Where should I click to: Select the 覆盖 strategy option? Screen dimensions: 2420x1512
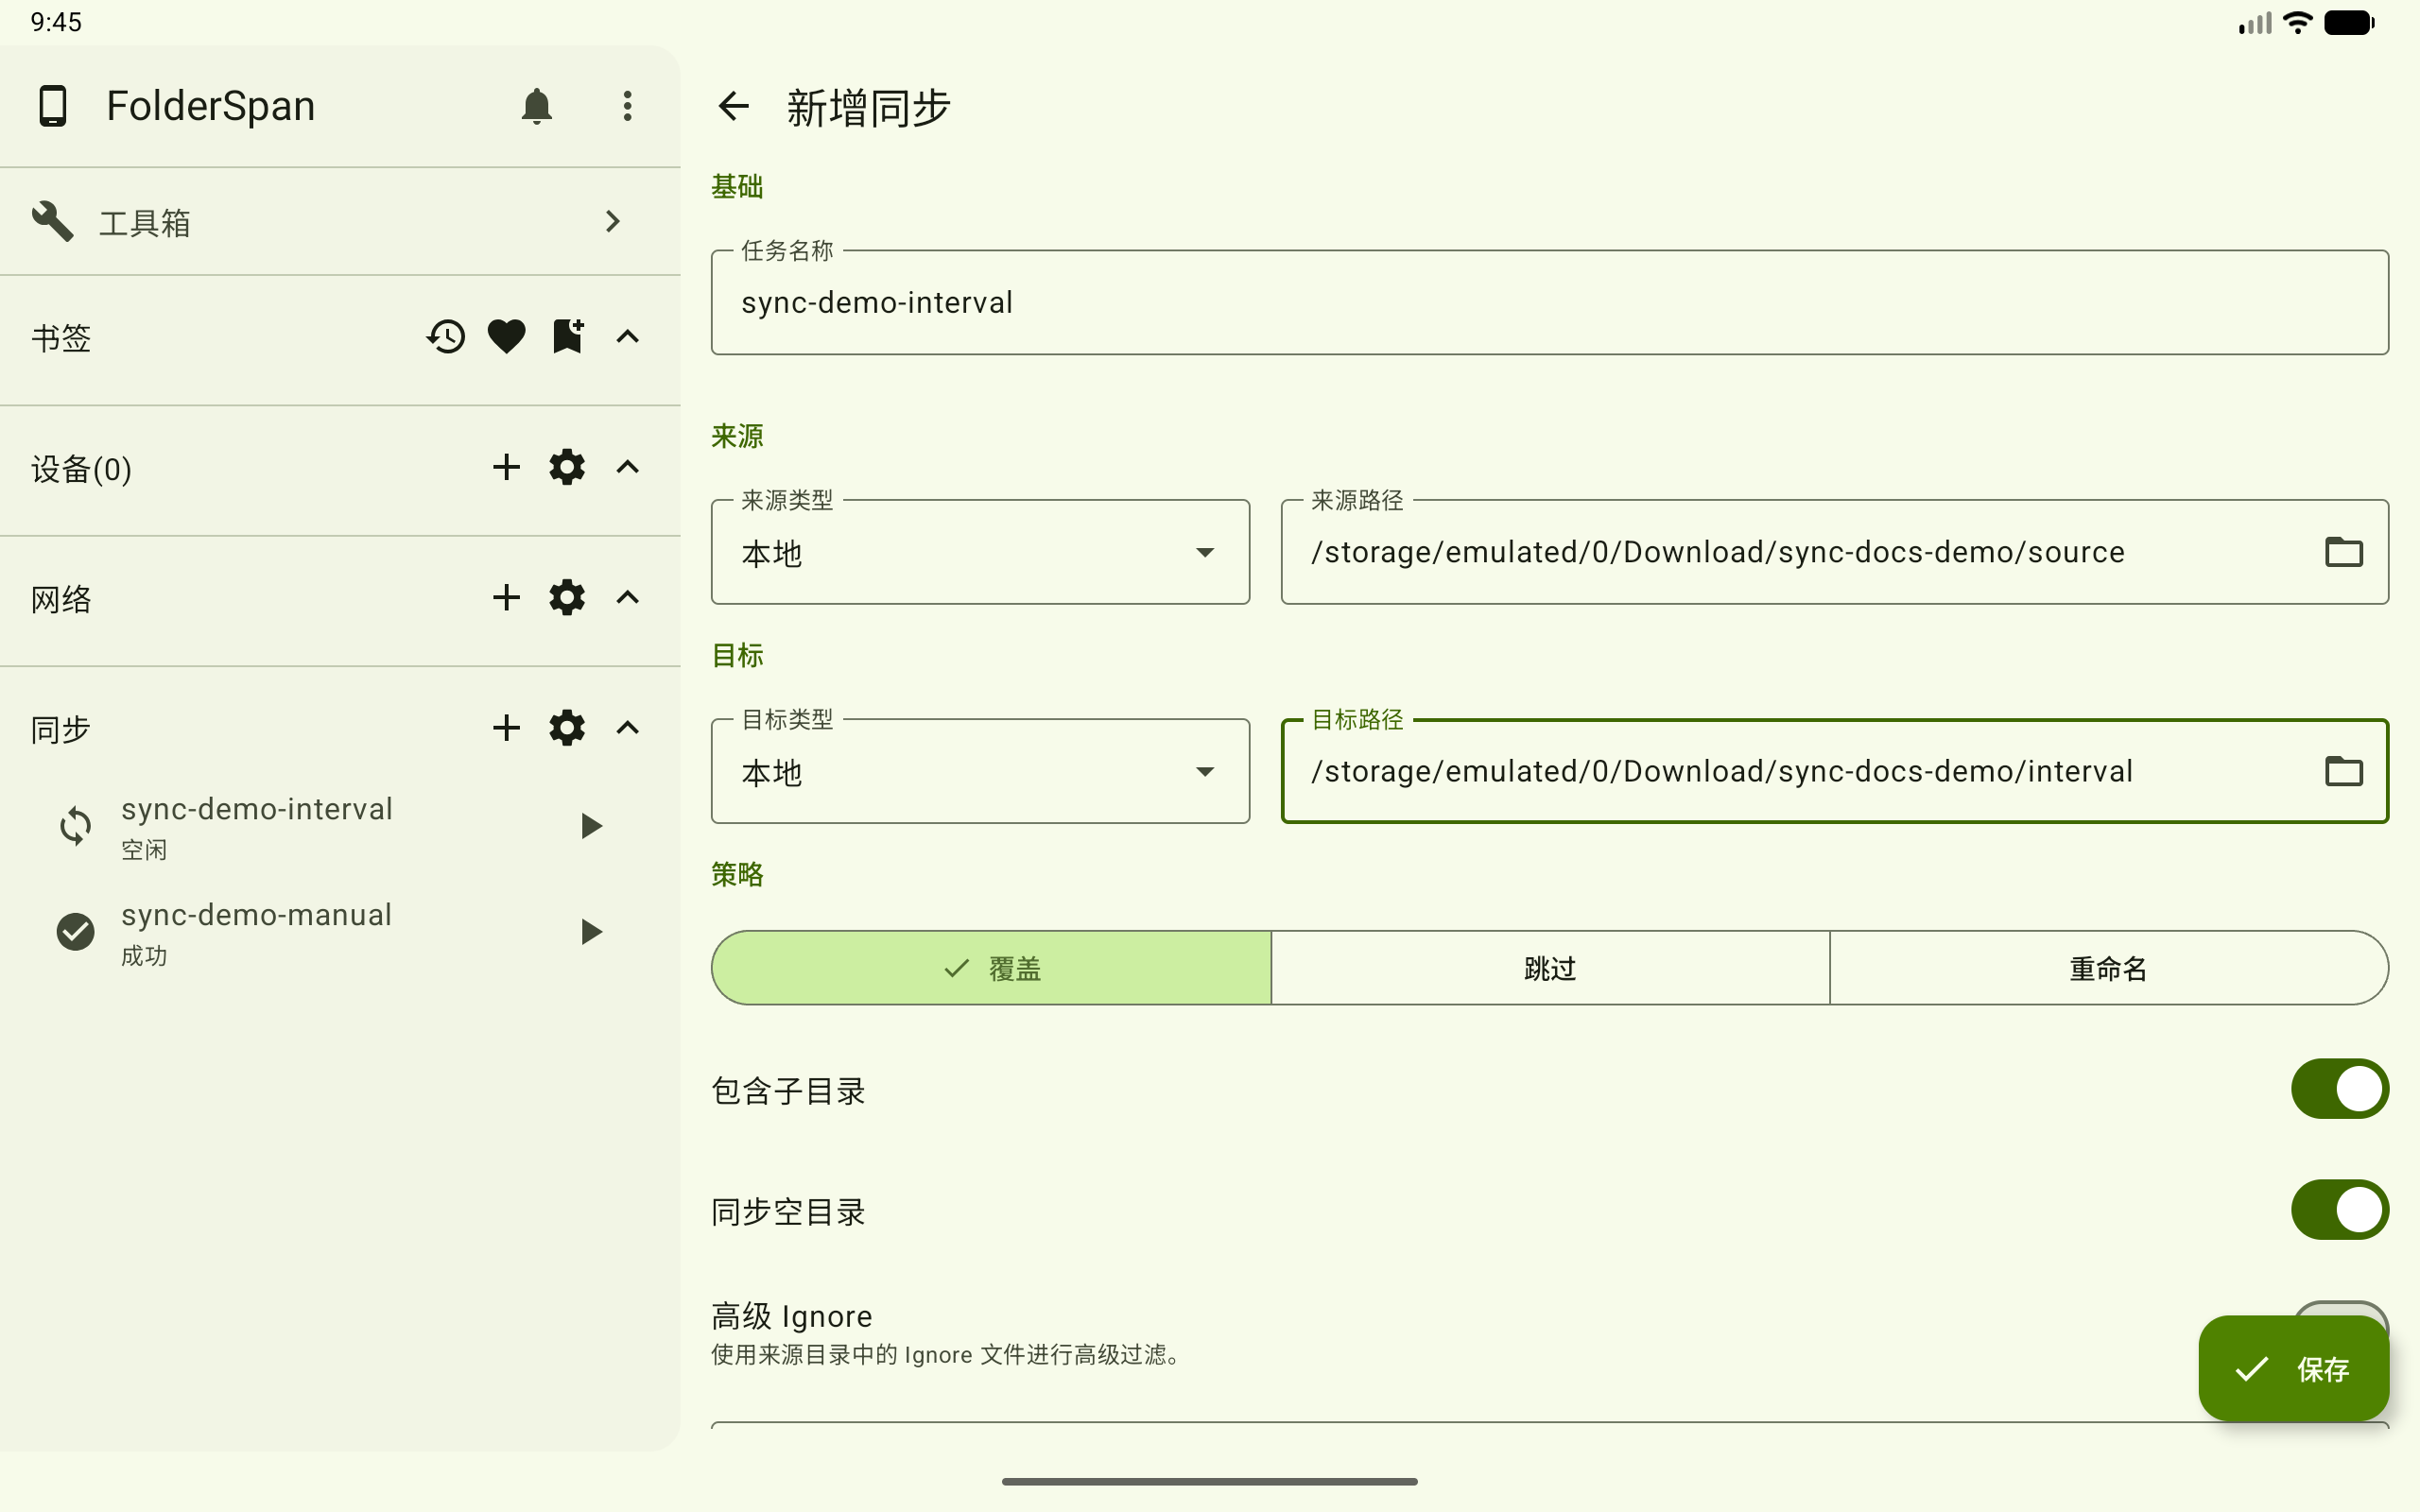point(991,968)
